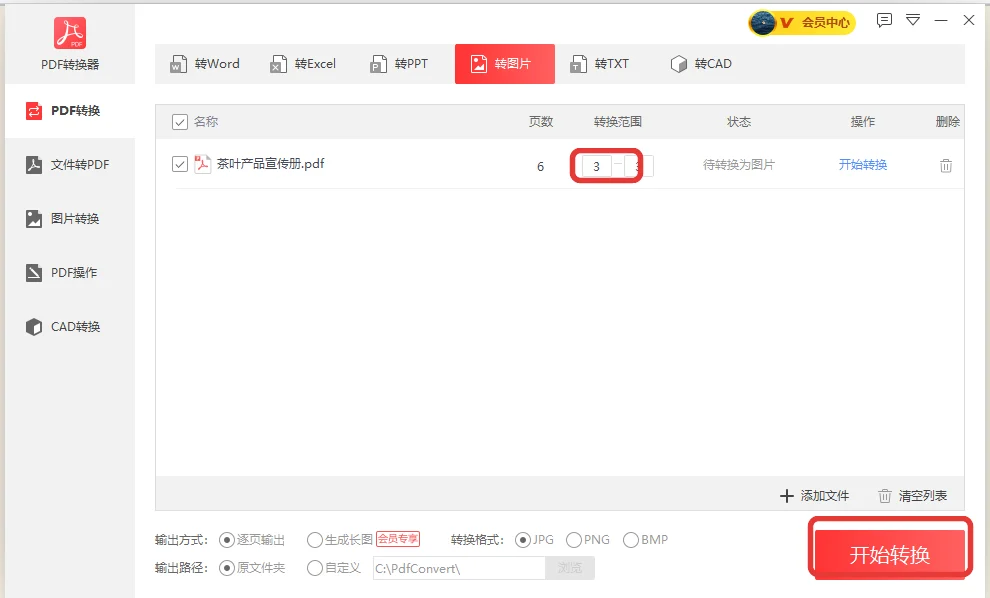The width and height of the screenshot is (990, 598).
Task: Open PDF操作 in the sidebar
Action: [70, 273]
